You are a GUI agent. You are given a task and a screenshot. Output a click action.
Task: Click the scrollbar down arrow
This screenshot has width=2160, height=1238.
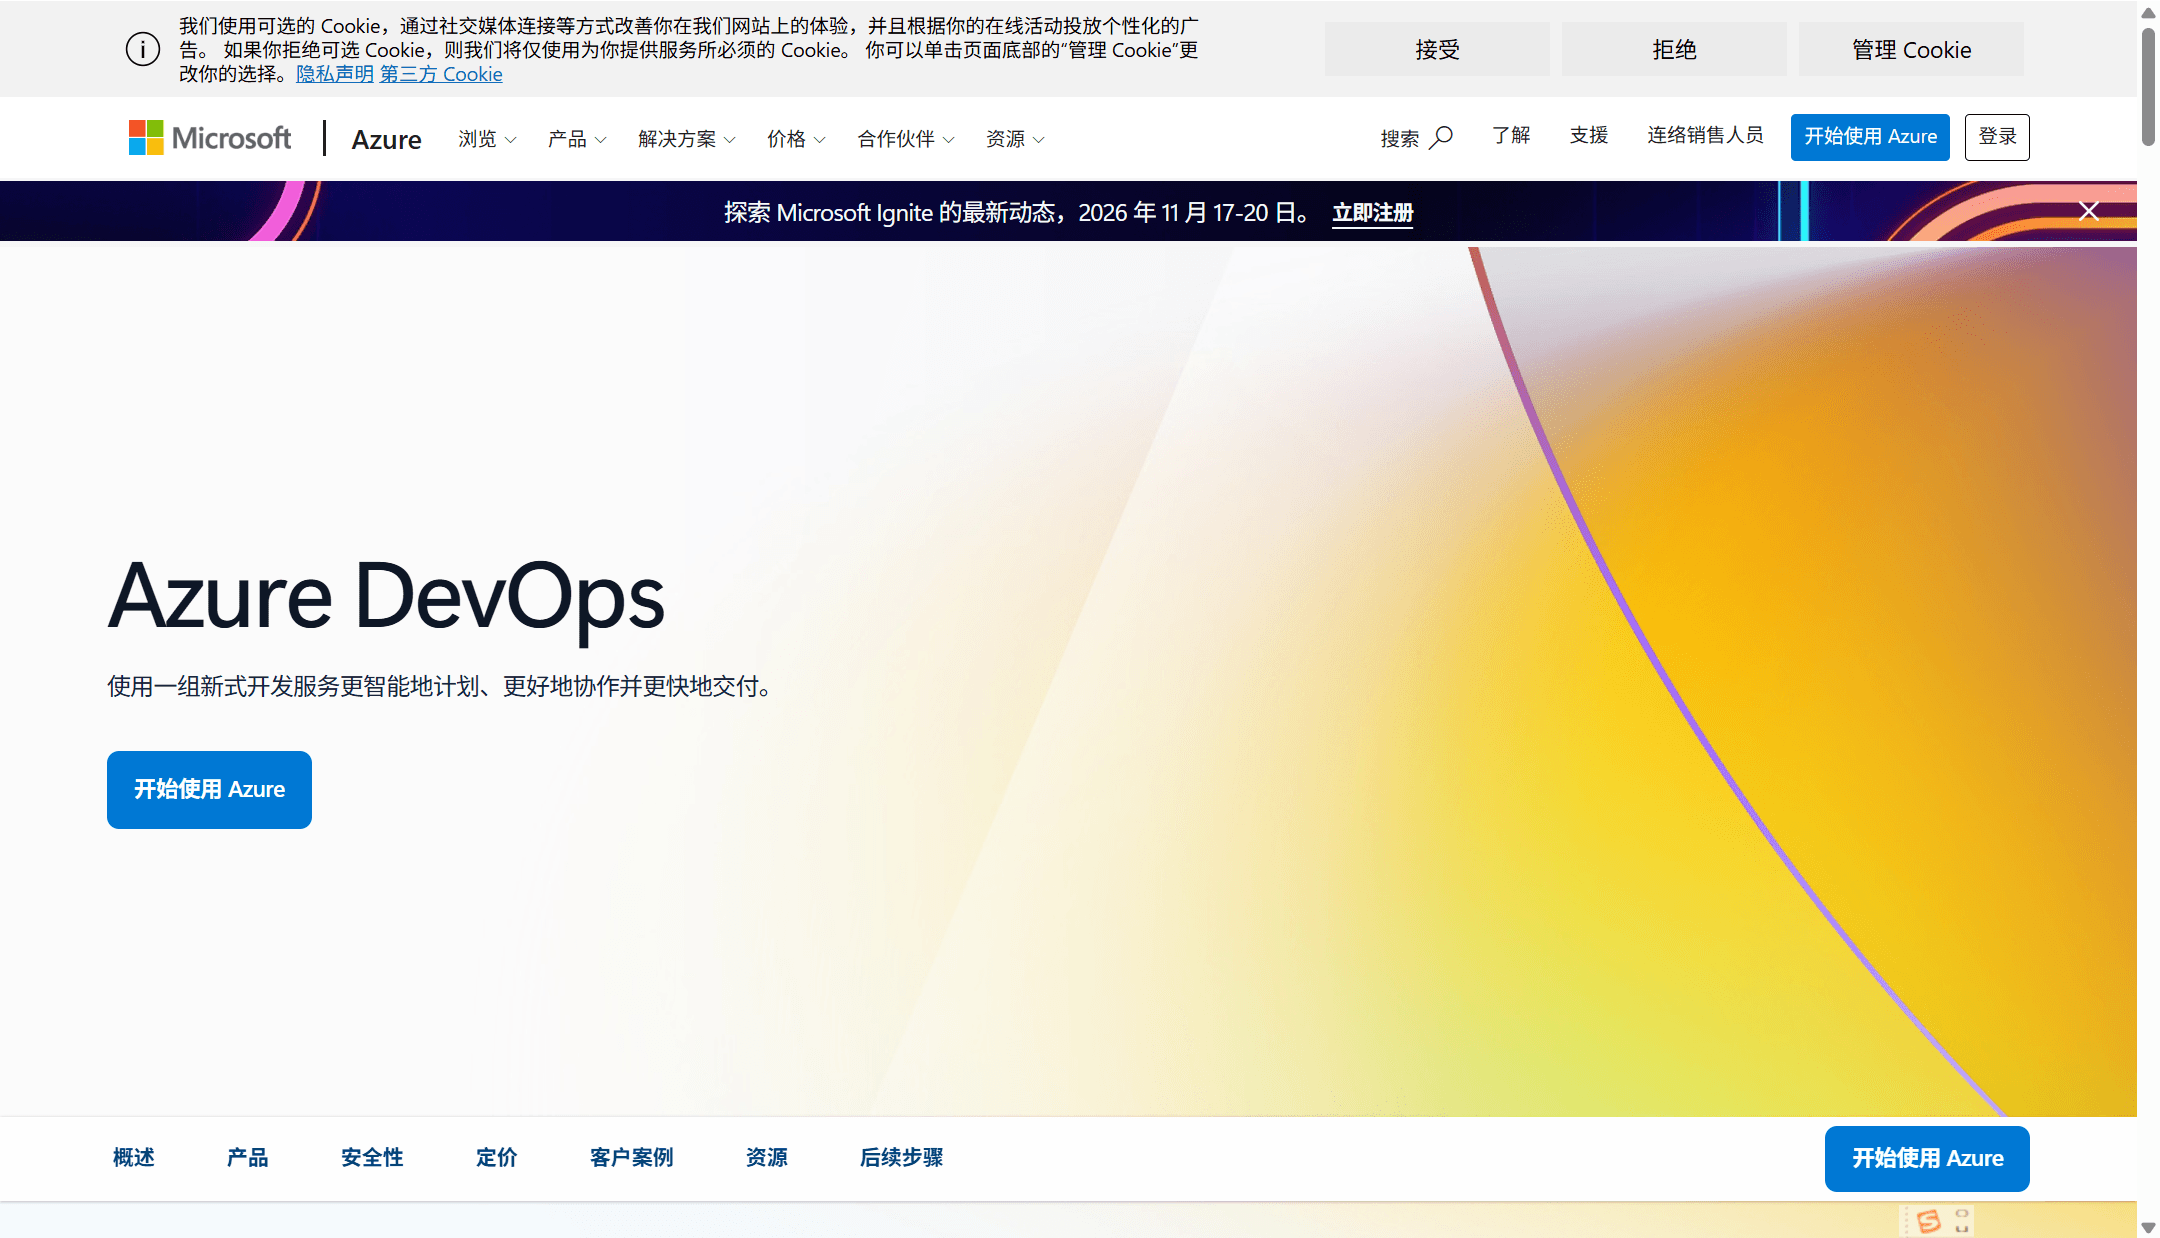pyautogui.click(x=2148, y=1227)
